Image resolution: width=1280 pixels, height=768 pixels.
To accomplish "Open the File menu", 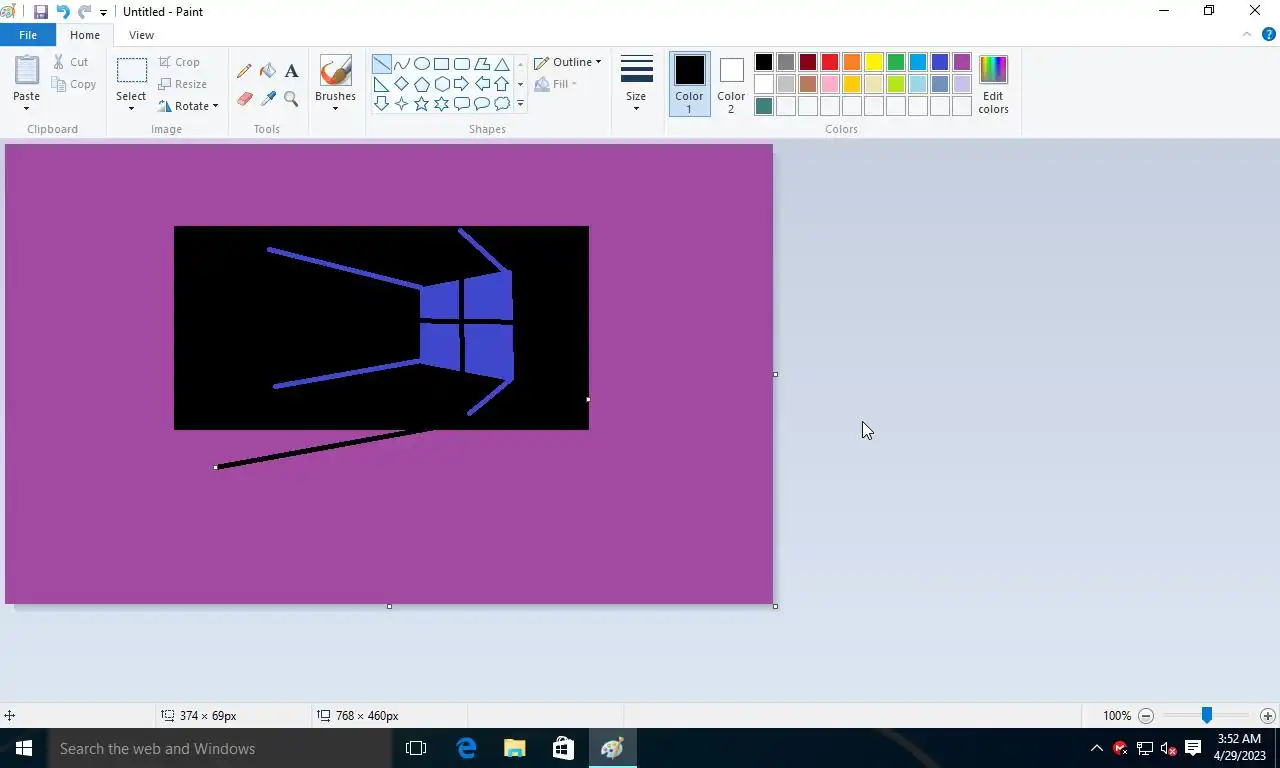I will (x=28, y=35).
